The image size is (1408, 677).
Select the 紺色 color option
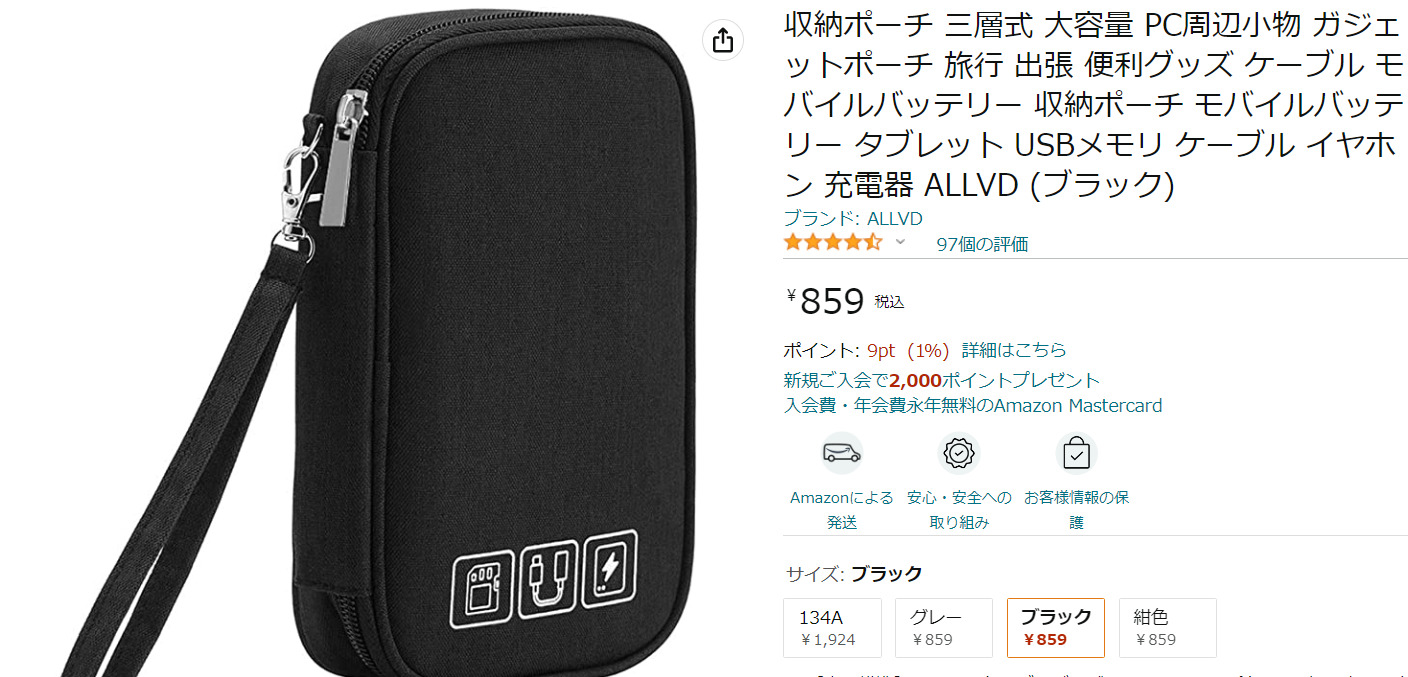(x=1168, y=628)
